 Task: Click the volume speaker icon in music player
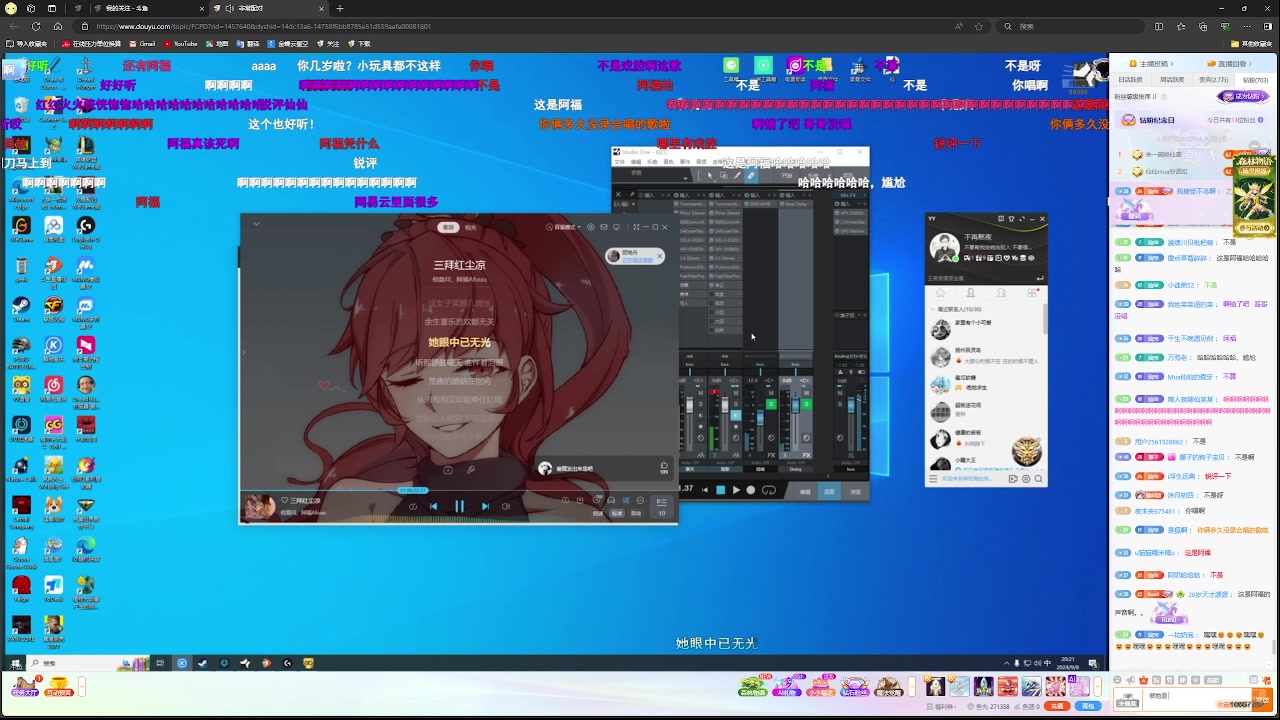pos(506,506)
